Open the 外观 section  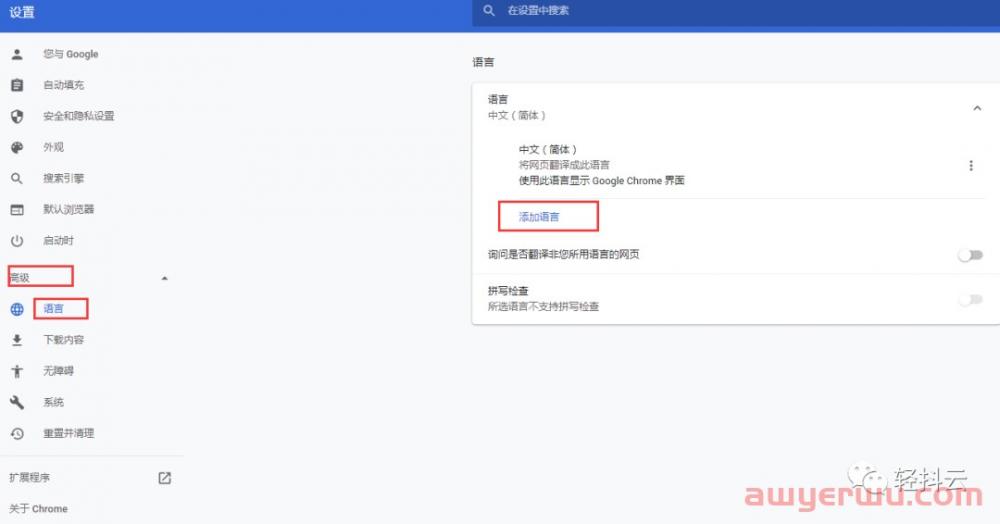[54, 147]
